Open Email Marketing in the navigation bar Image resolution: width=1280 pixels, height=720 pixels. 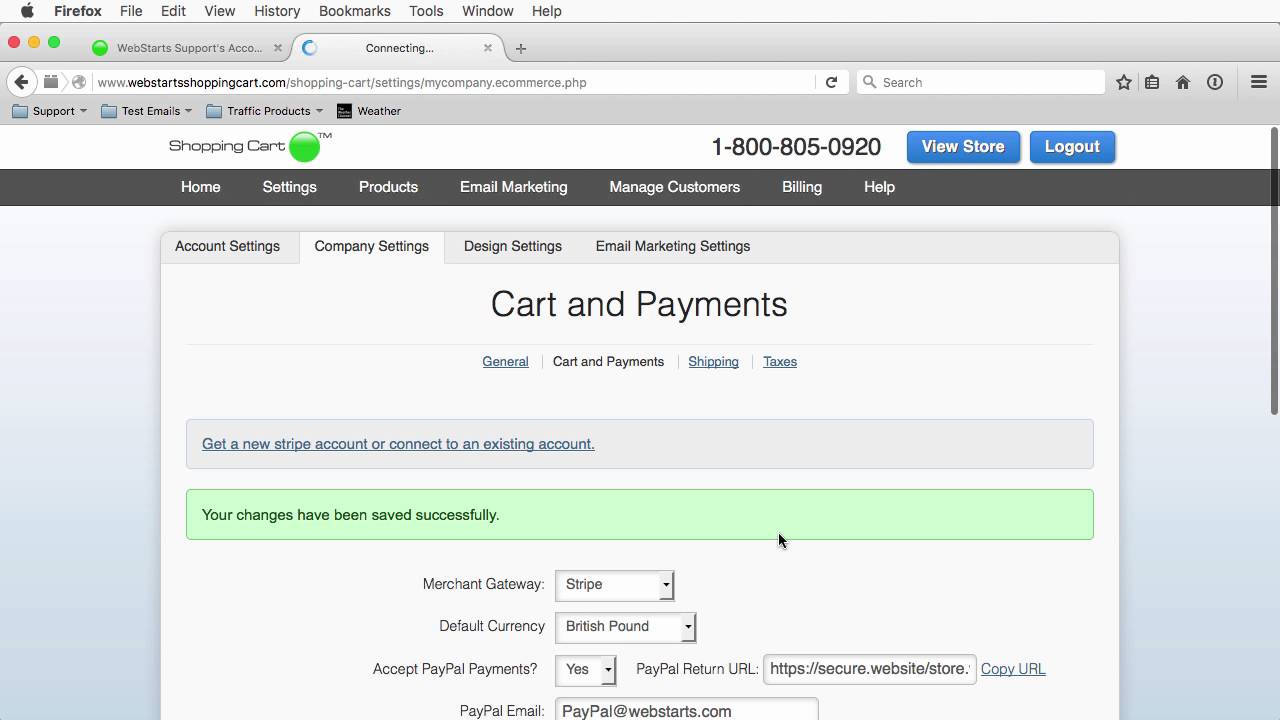[513, 187]
